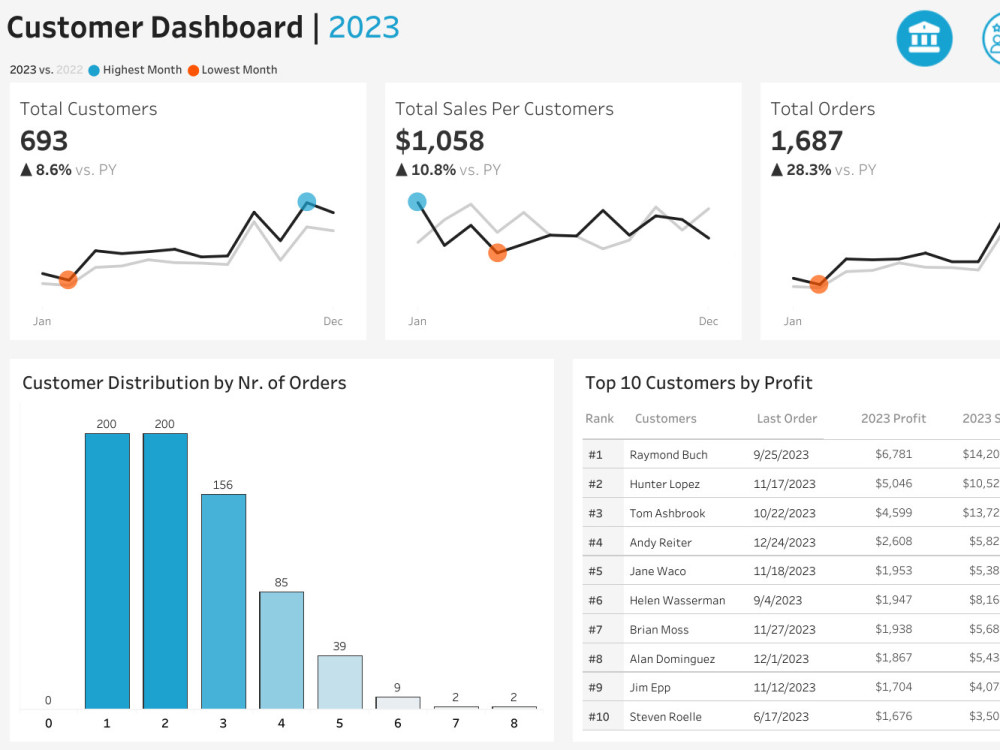The height and width of the screenshot is (750, 1000).
Task: Click the lowest month point on Total Sales chart
Action: point(497,253)
